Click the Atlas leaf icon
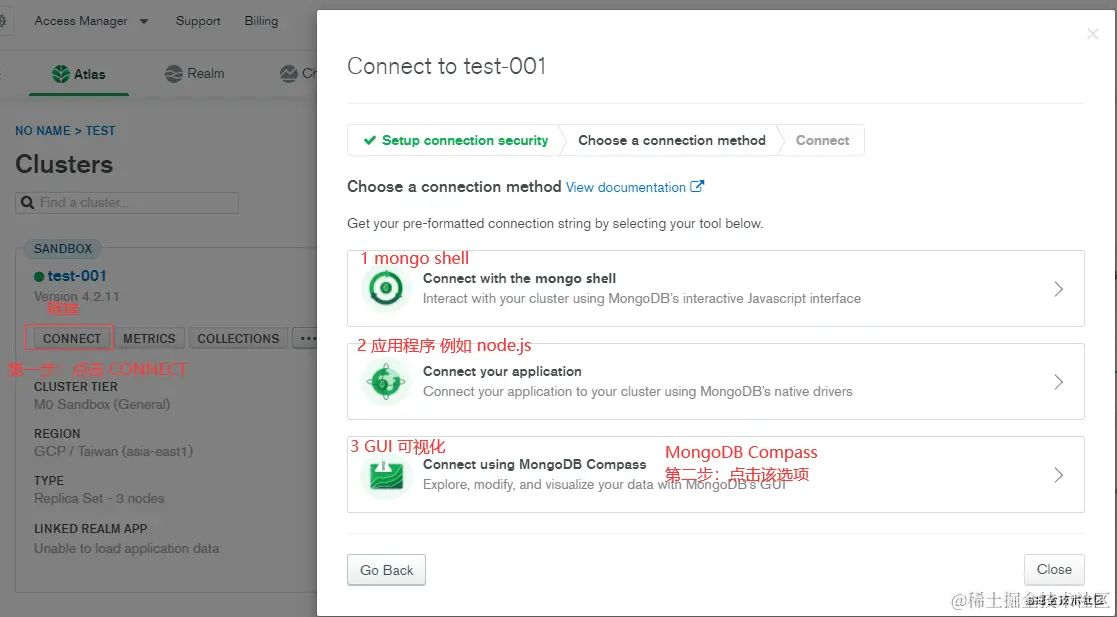1117x617 pixels. [x=61, y=73]
